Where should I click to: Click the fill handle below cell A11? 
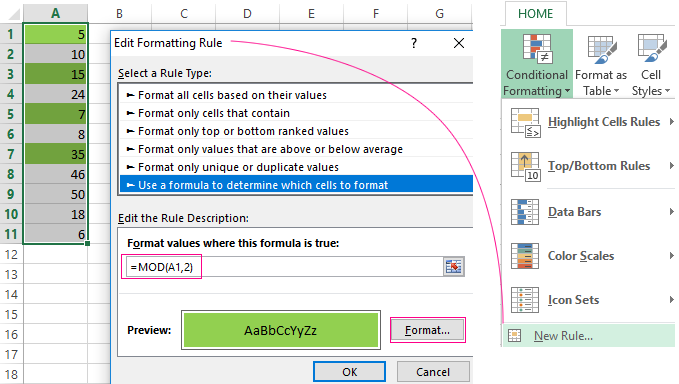(x=87, y=244)
